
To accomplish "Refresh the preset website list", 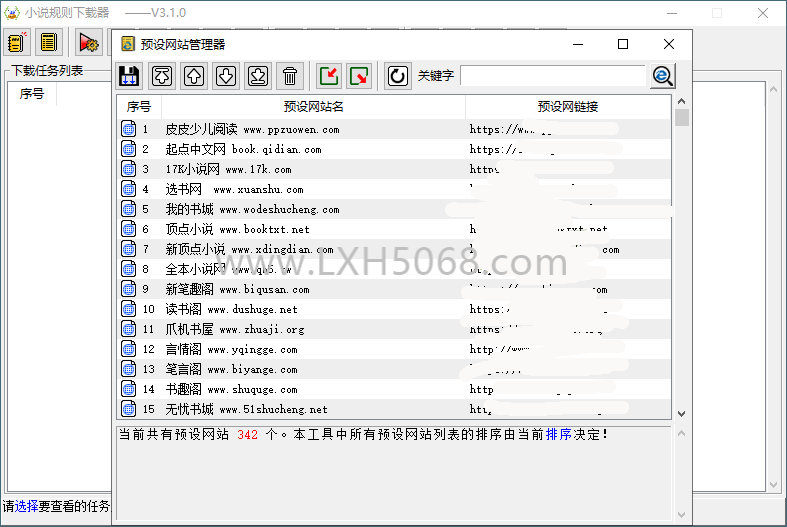I will pyautogui.click(x=398, y=76).
